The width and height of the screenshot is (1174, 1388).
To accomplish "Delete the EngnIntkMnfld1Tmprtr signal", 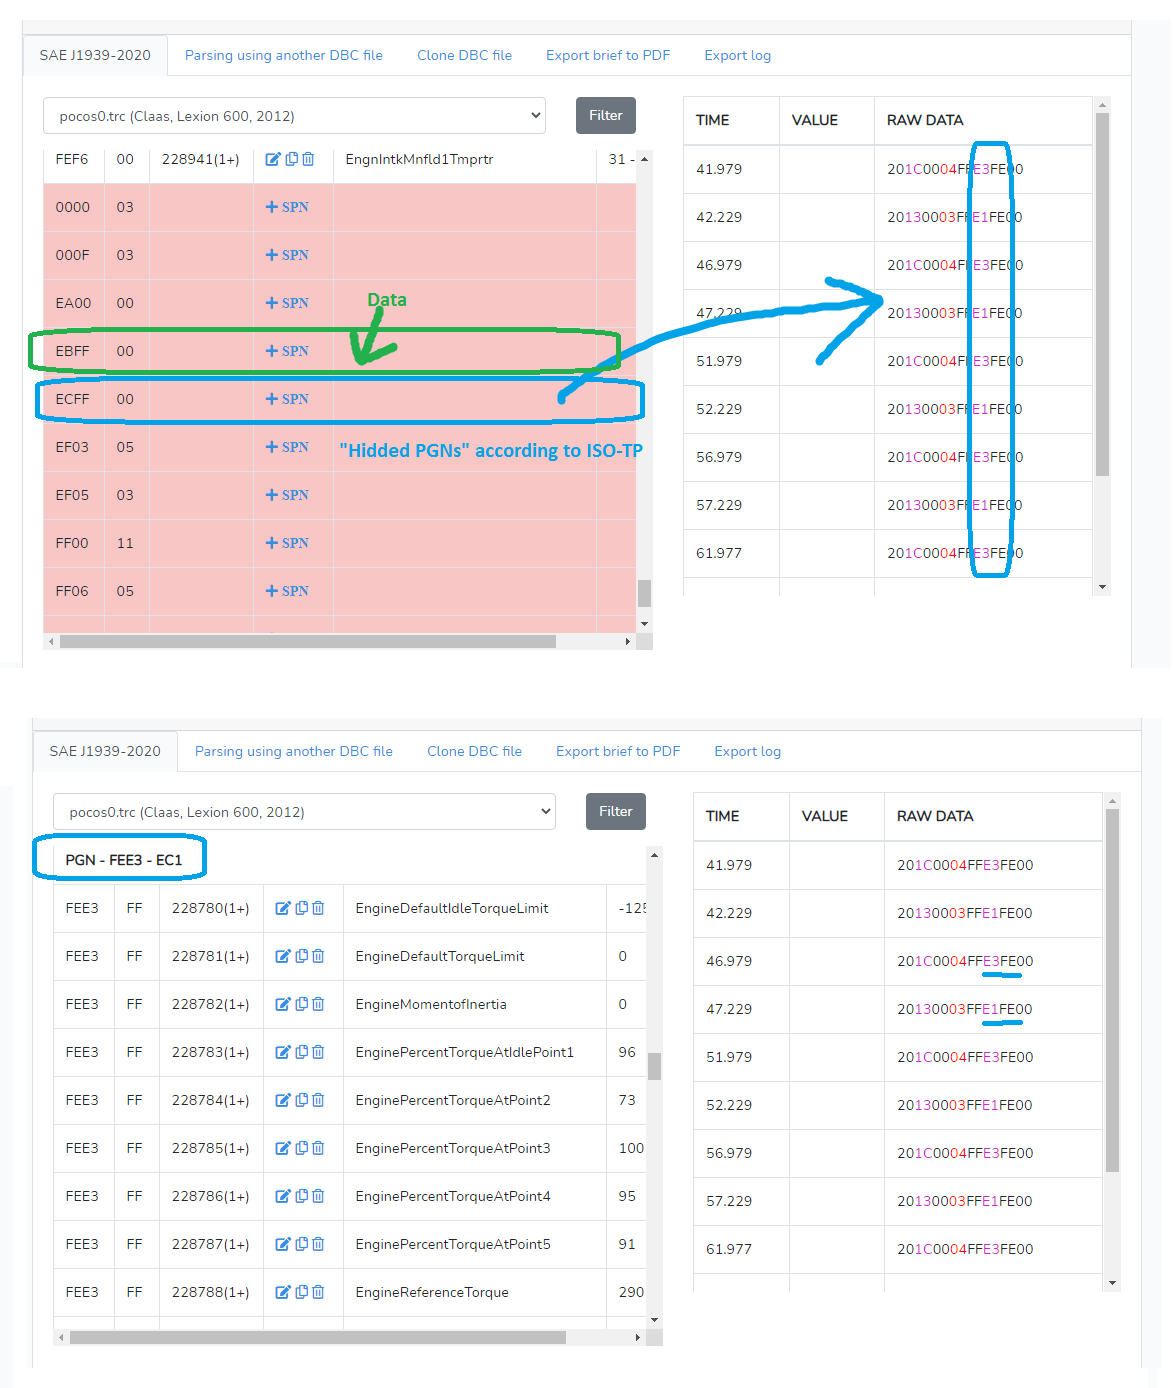I will (x=308, y=159).
